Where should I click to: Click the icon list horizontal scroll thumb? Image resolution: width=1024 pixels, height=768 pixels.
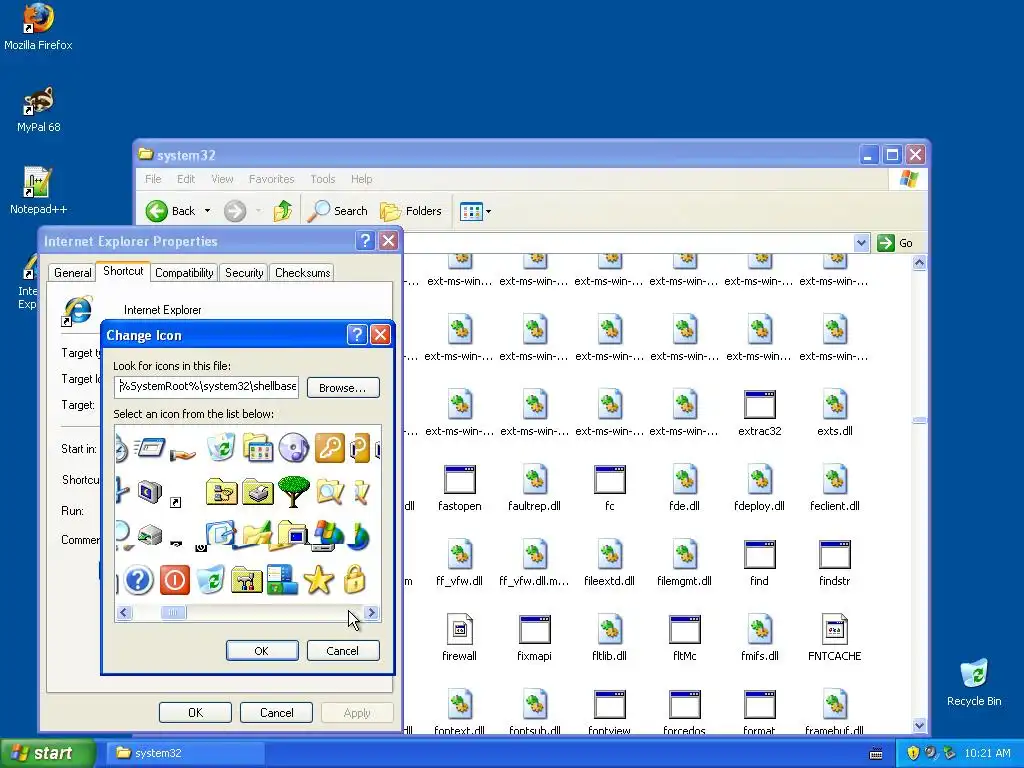173,613
